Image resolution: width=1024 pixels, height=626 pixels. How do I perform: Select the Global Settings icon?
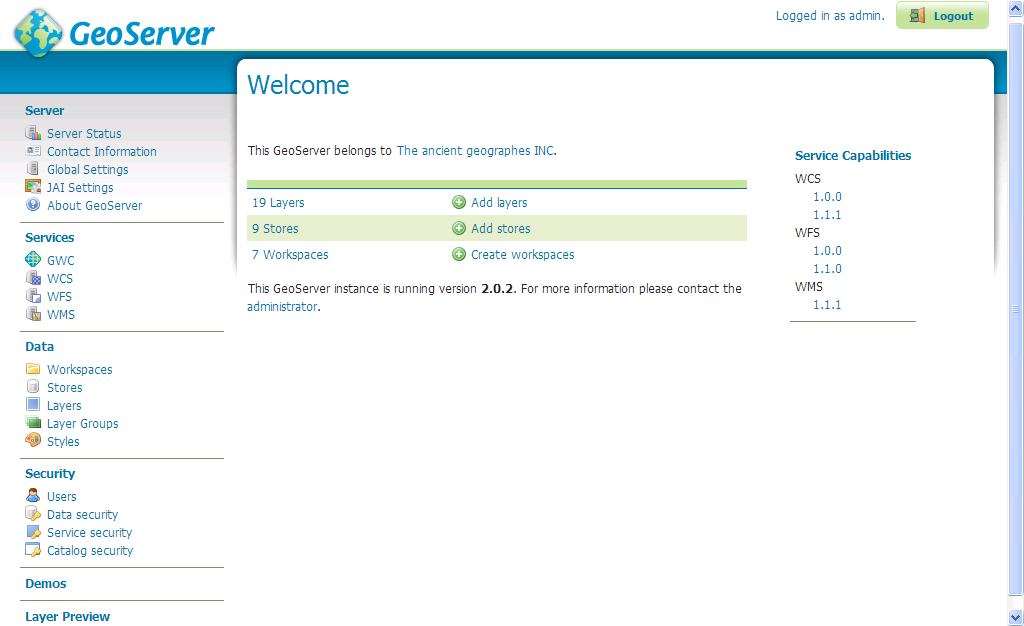(33, 169)
